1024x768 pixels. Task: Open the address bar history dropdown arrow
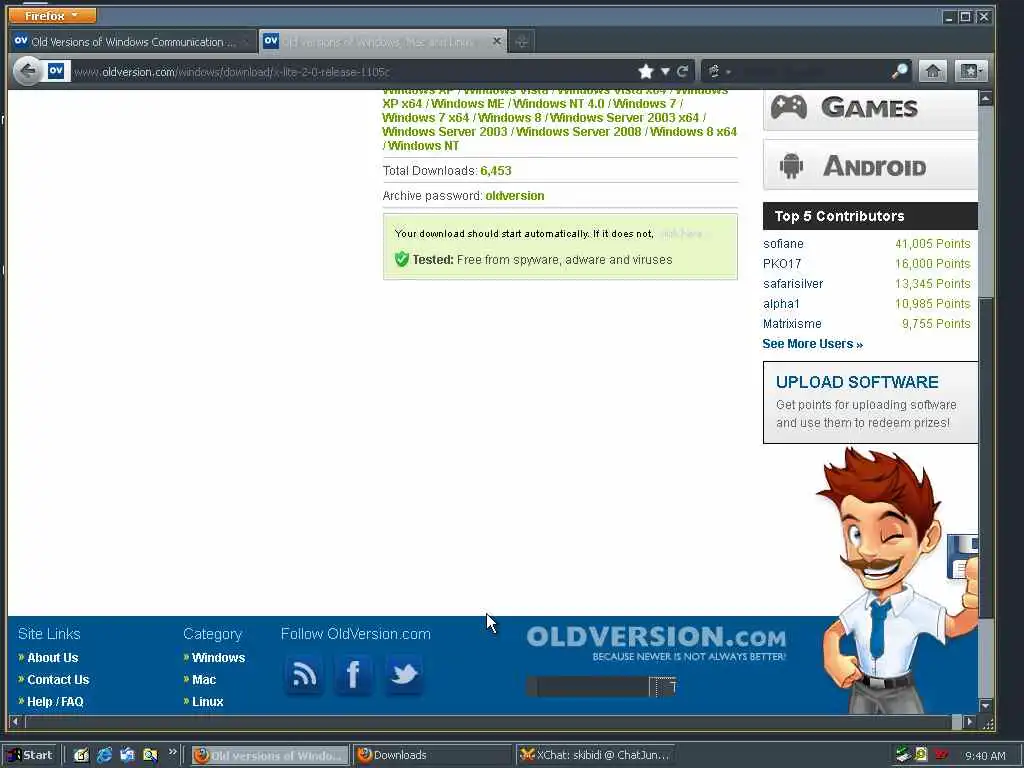click(x=665, y=71)
